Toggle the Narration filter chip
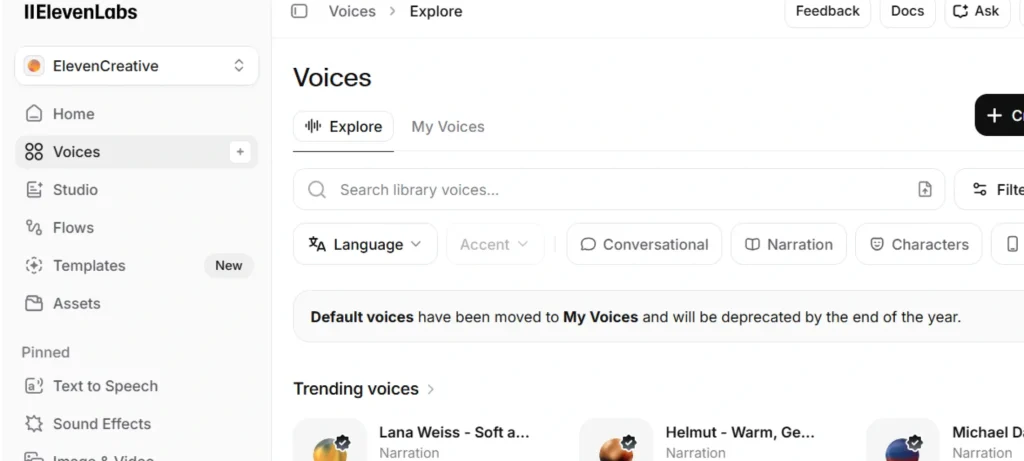This screenshot has width=1024, height=461. coord(788,244)
